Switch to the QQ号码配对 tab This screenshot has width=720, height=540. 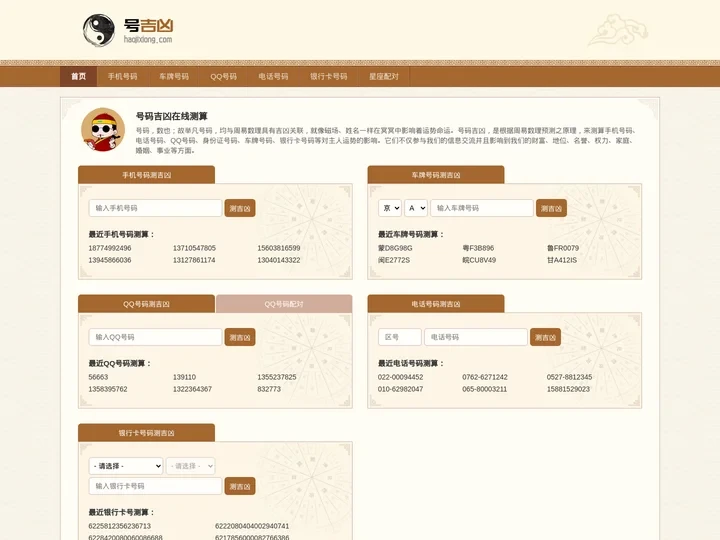click(x=284, y=304)
